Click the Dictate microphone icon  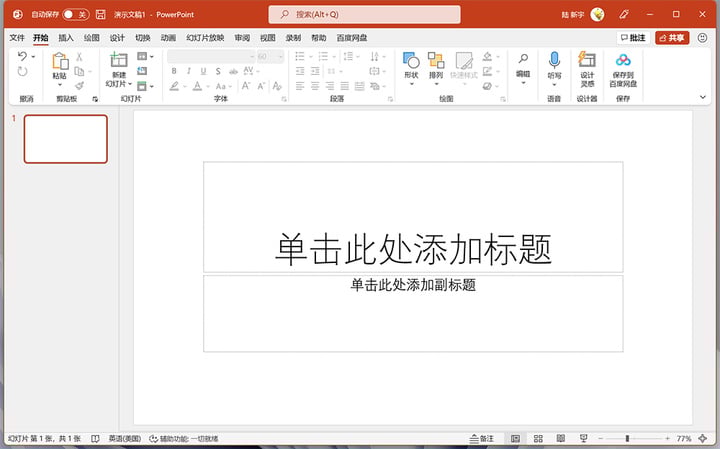click(554, 60)
